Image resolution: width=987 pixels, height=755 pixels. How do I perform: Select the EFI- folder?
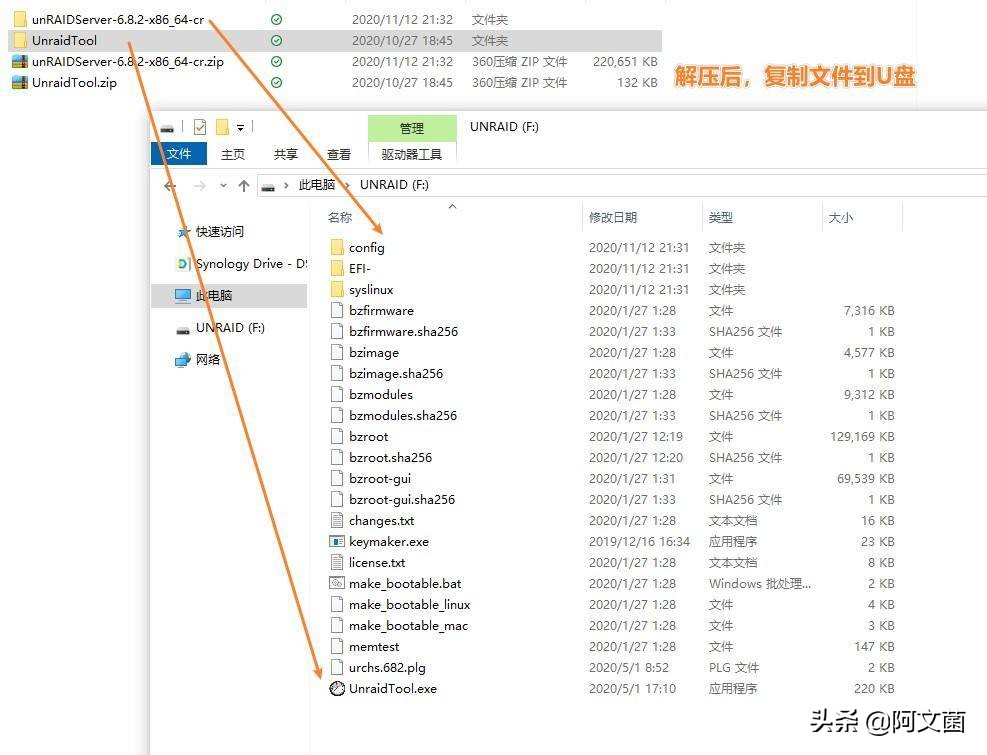(358, 268)
